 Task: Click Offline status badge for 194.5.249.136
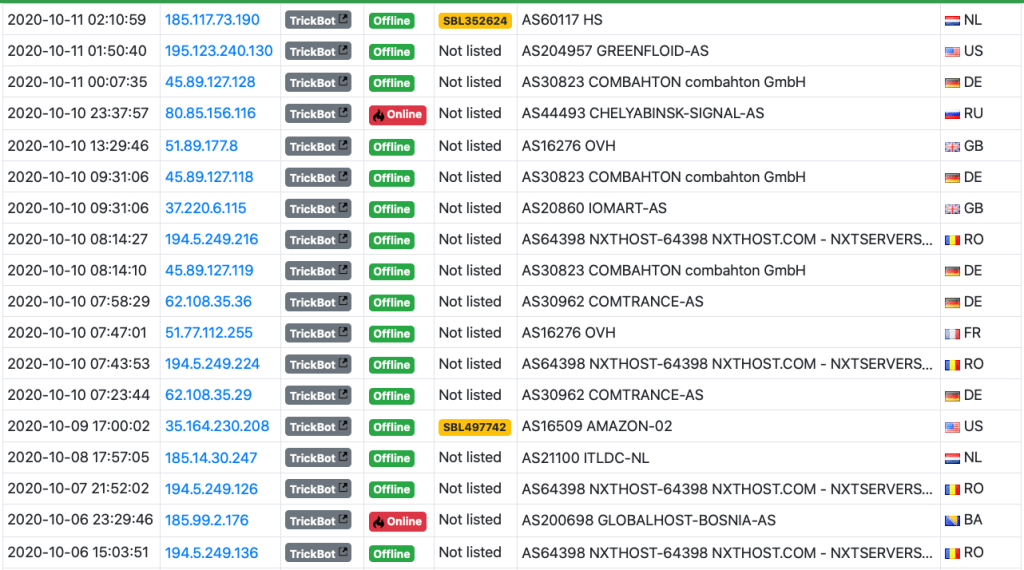point(391,554)
